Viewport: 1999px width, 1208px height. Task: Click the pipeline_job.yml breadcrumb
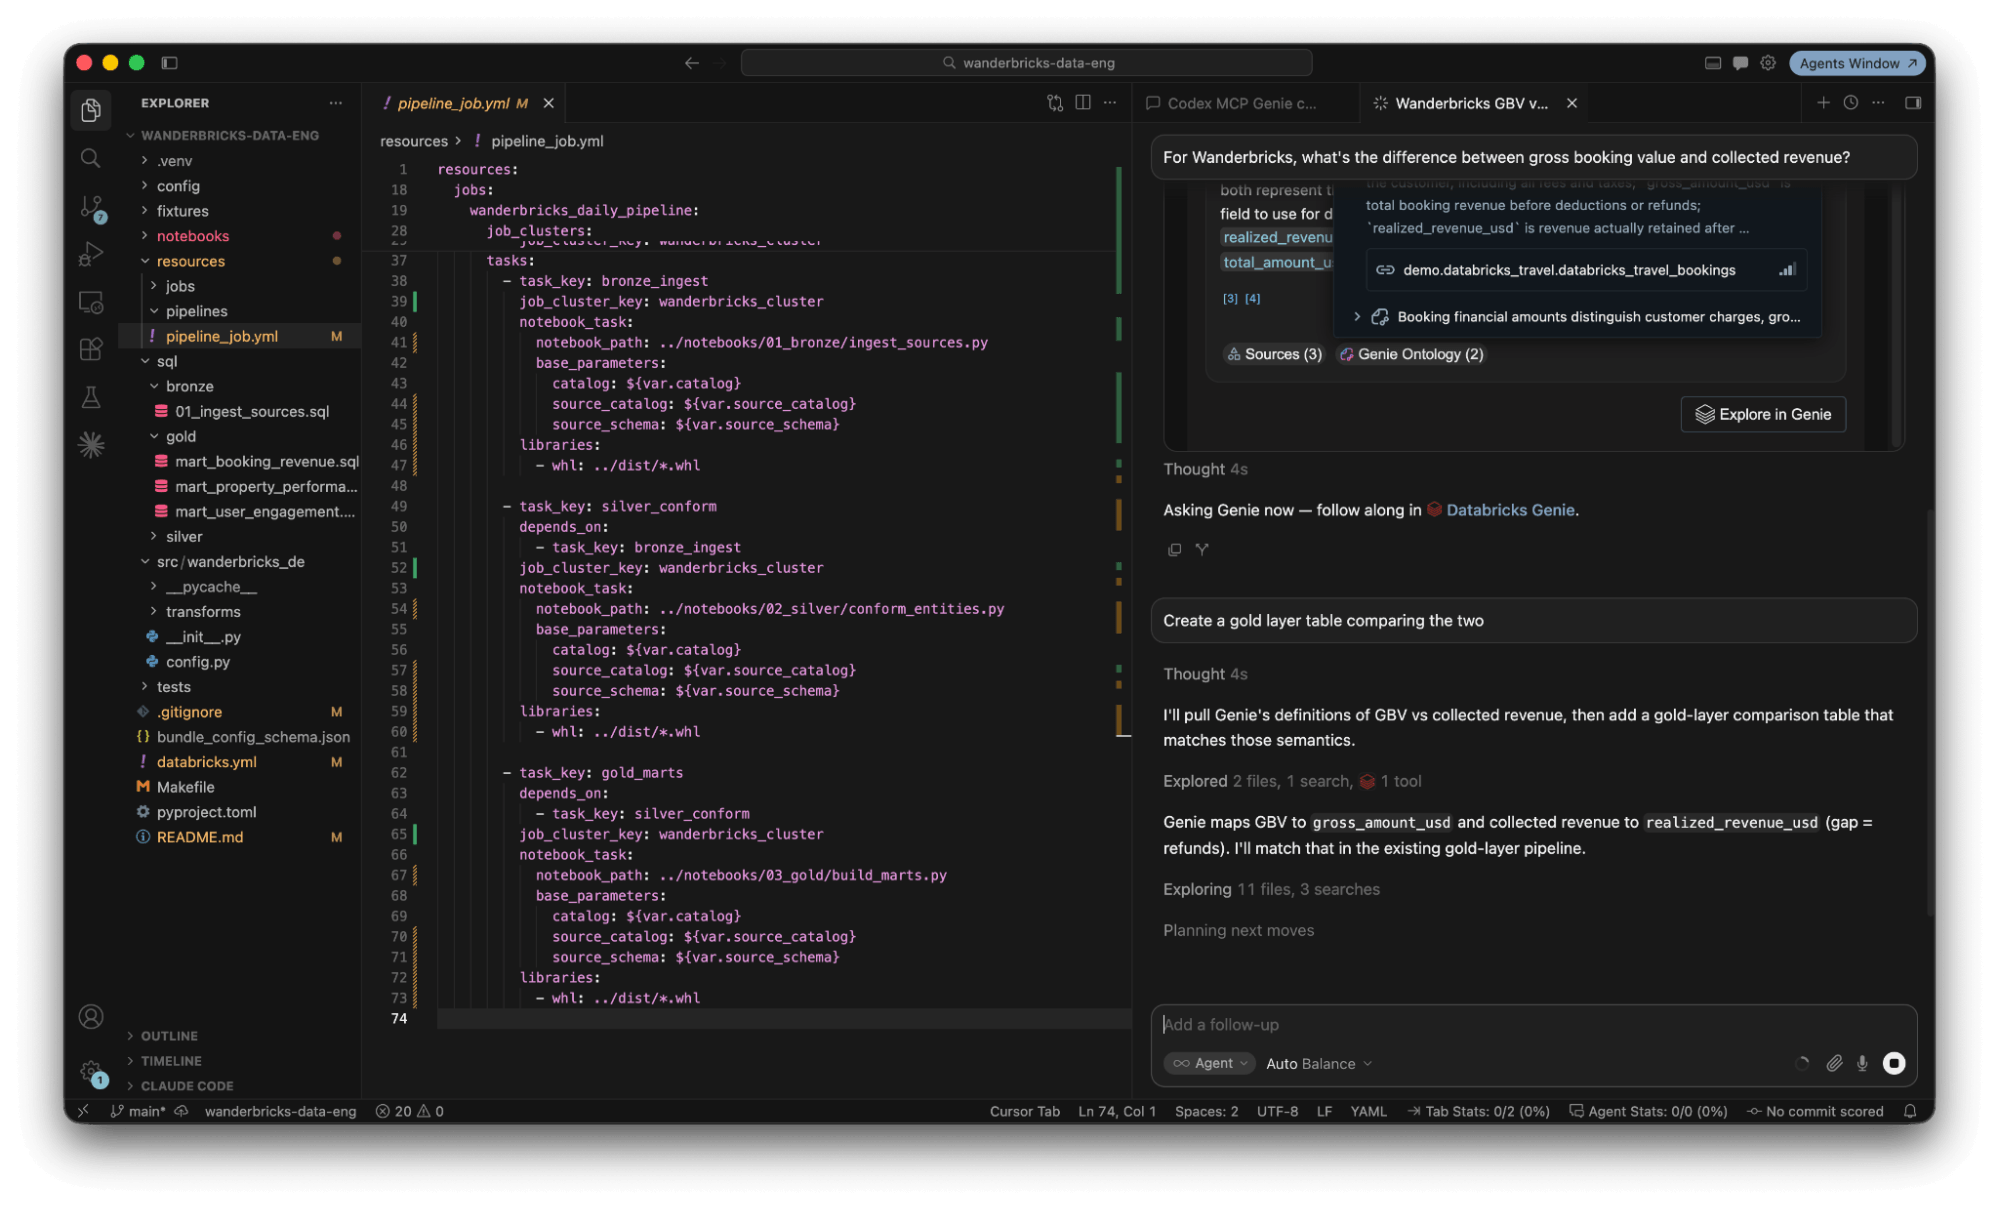[547, 141]
